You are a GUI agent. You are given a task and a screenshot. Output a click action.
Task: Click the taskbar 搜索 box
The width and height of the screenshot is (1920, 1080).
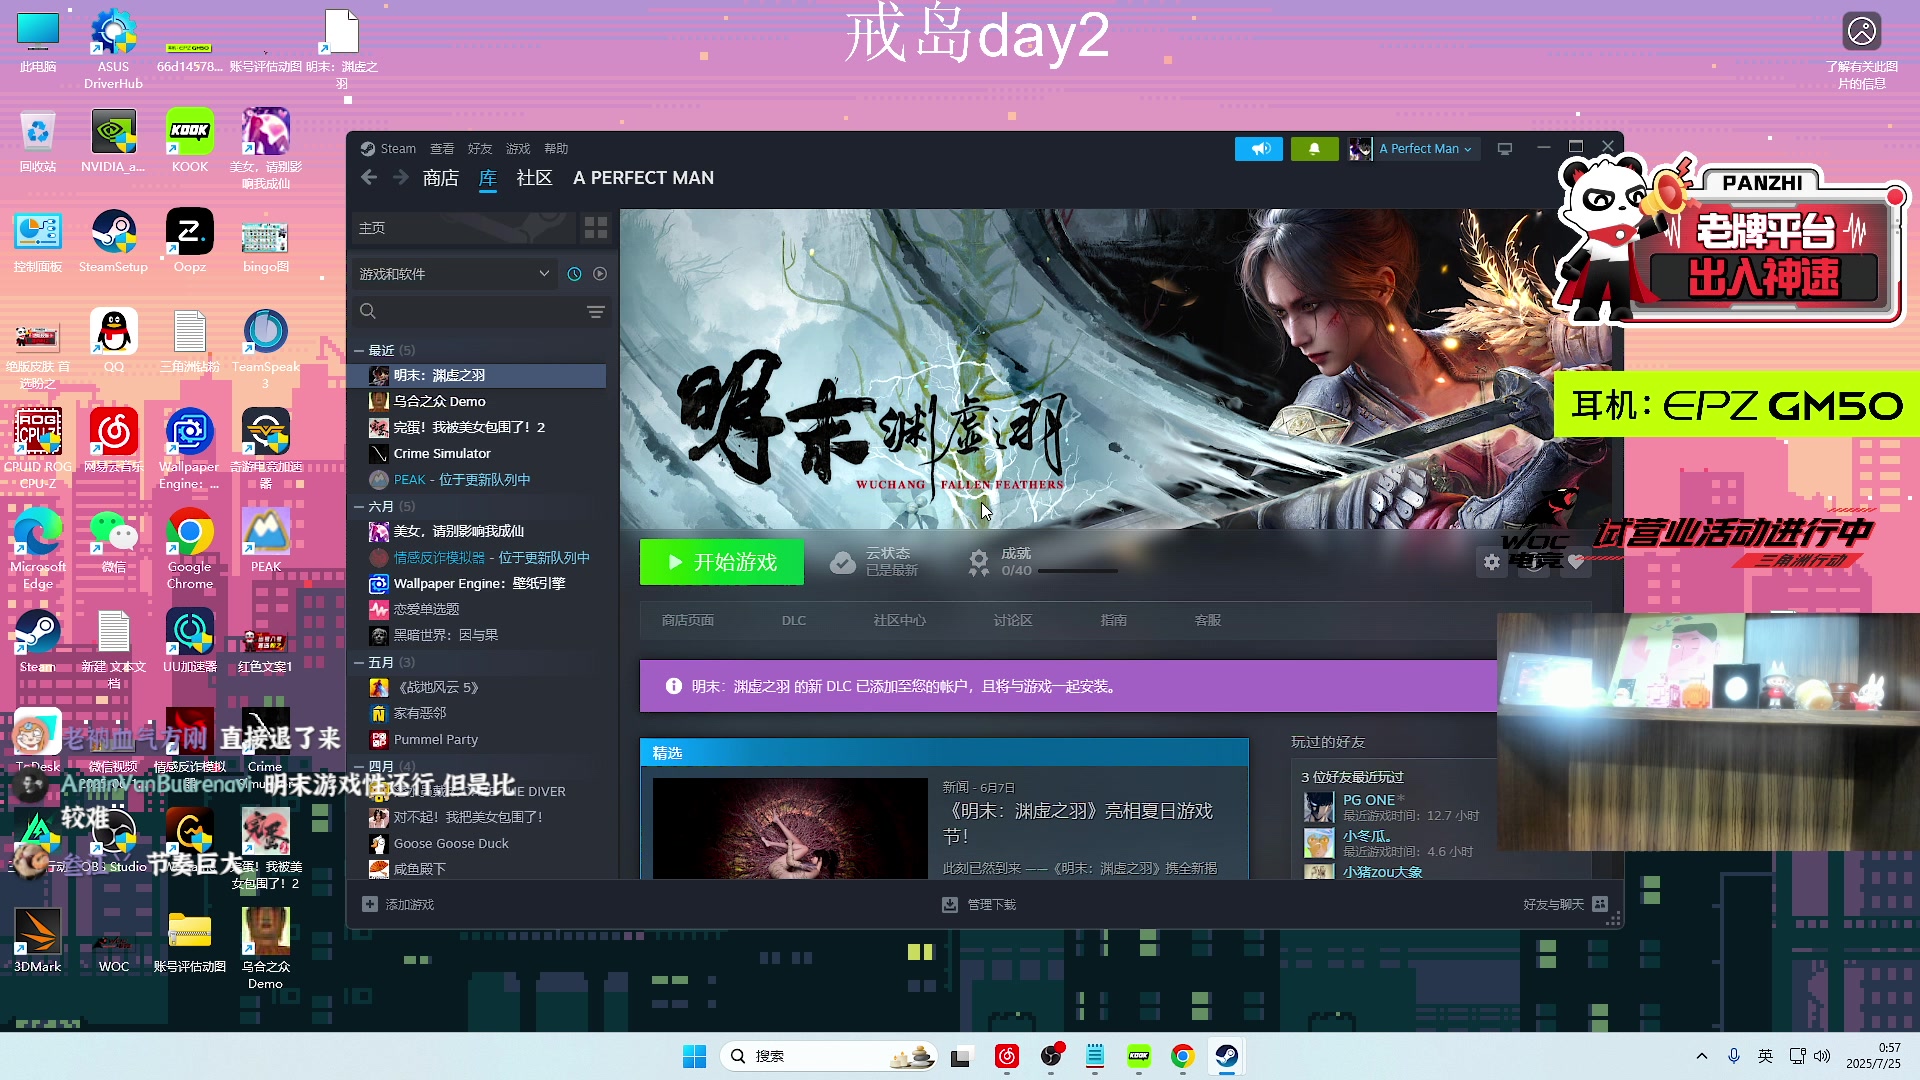click(829, 1056)
